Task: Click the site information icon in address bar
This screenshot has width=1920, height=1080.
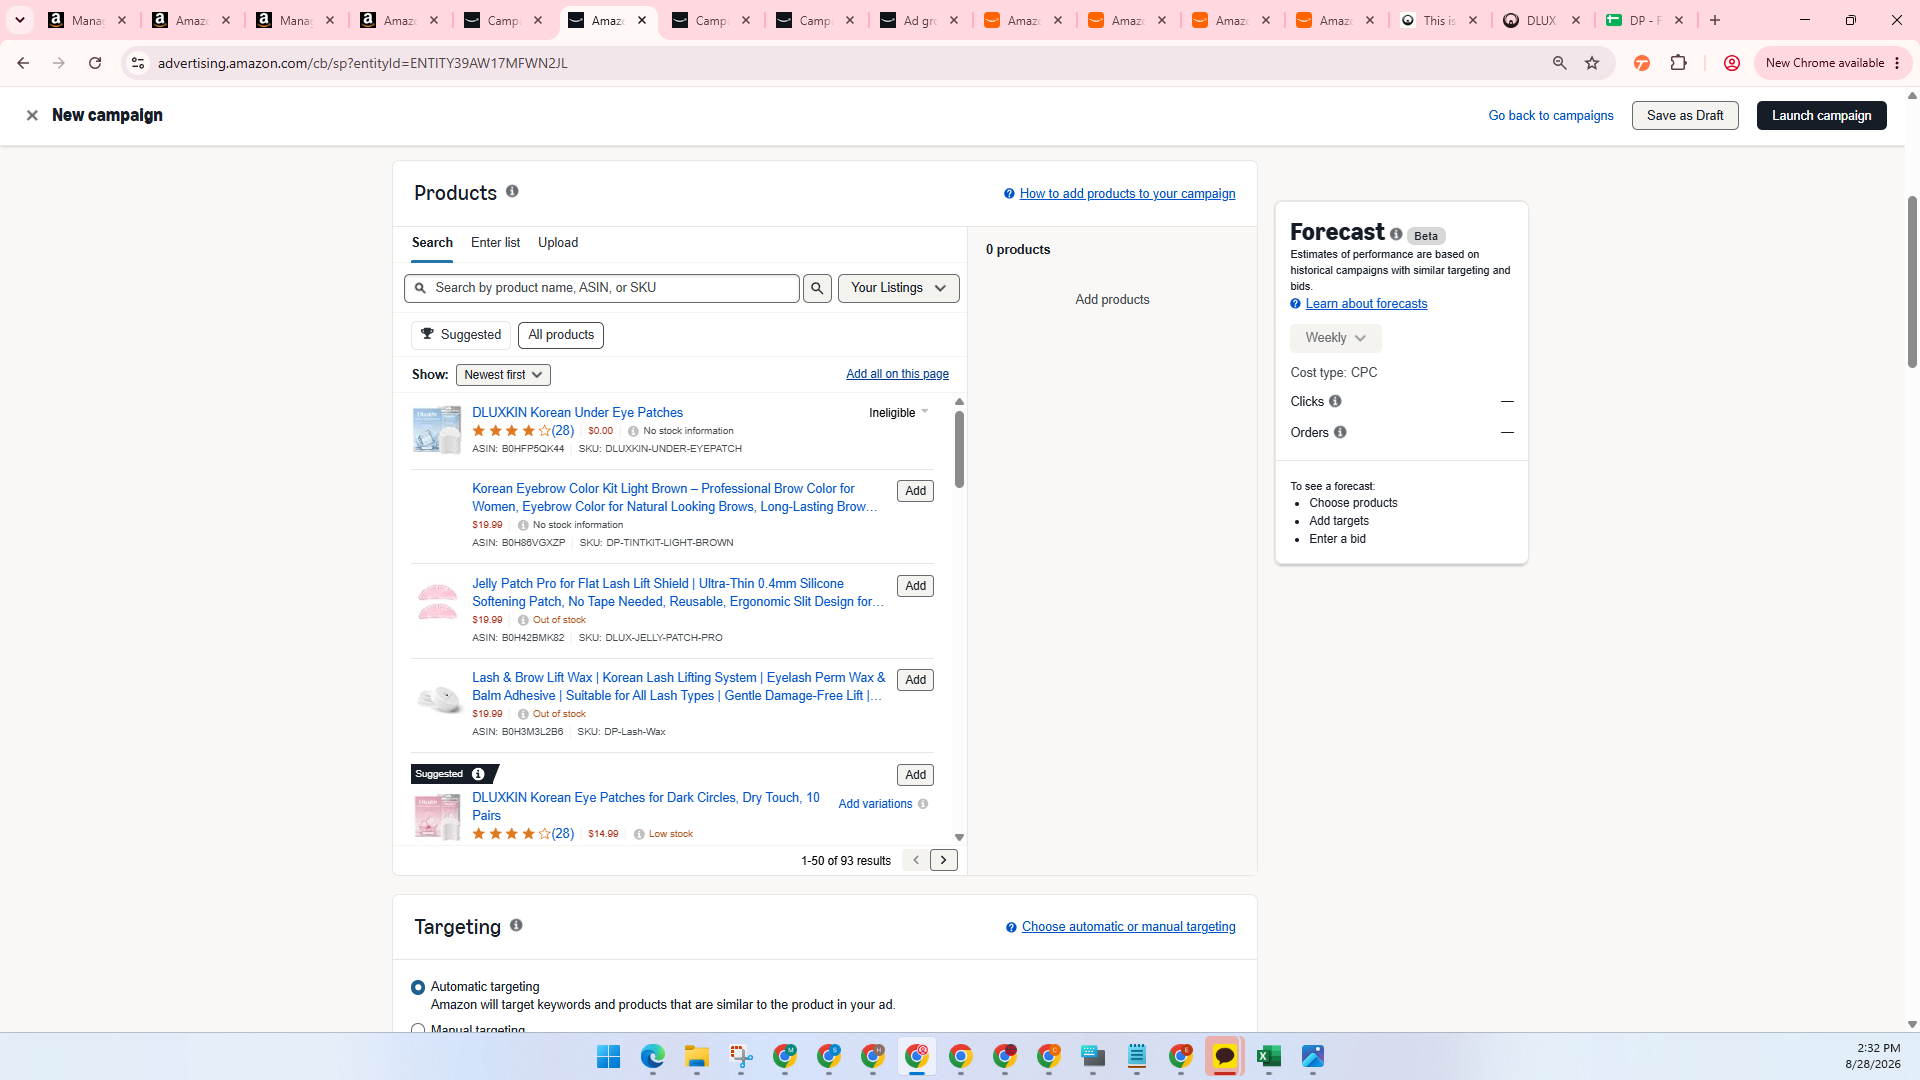Action: 138,63
